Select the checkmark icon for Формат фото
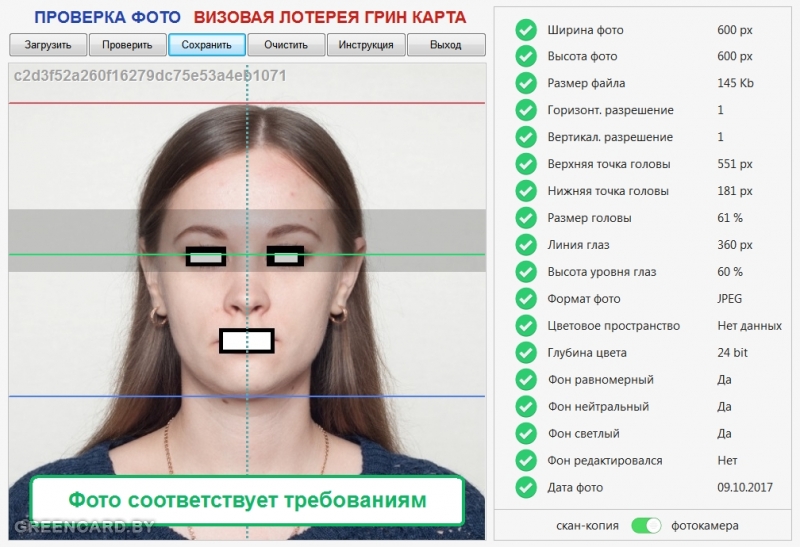Viewport: 800px width, 547px height. coord(526,299)
